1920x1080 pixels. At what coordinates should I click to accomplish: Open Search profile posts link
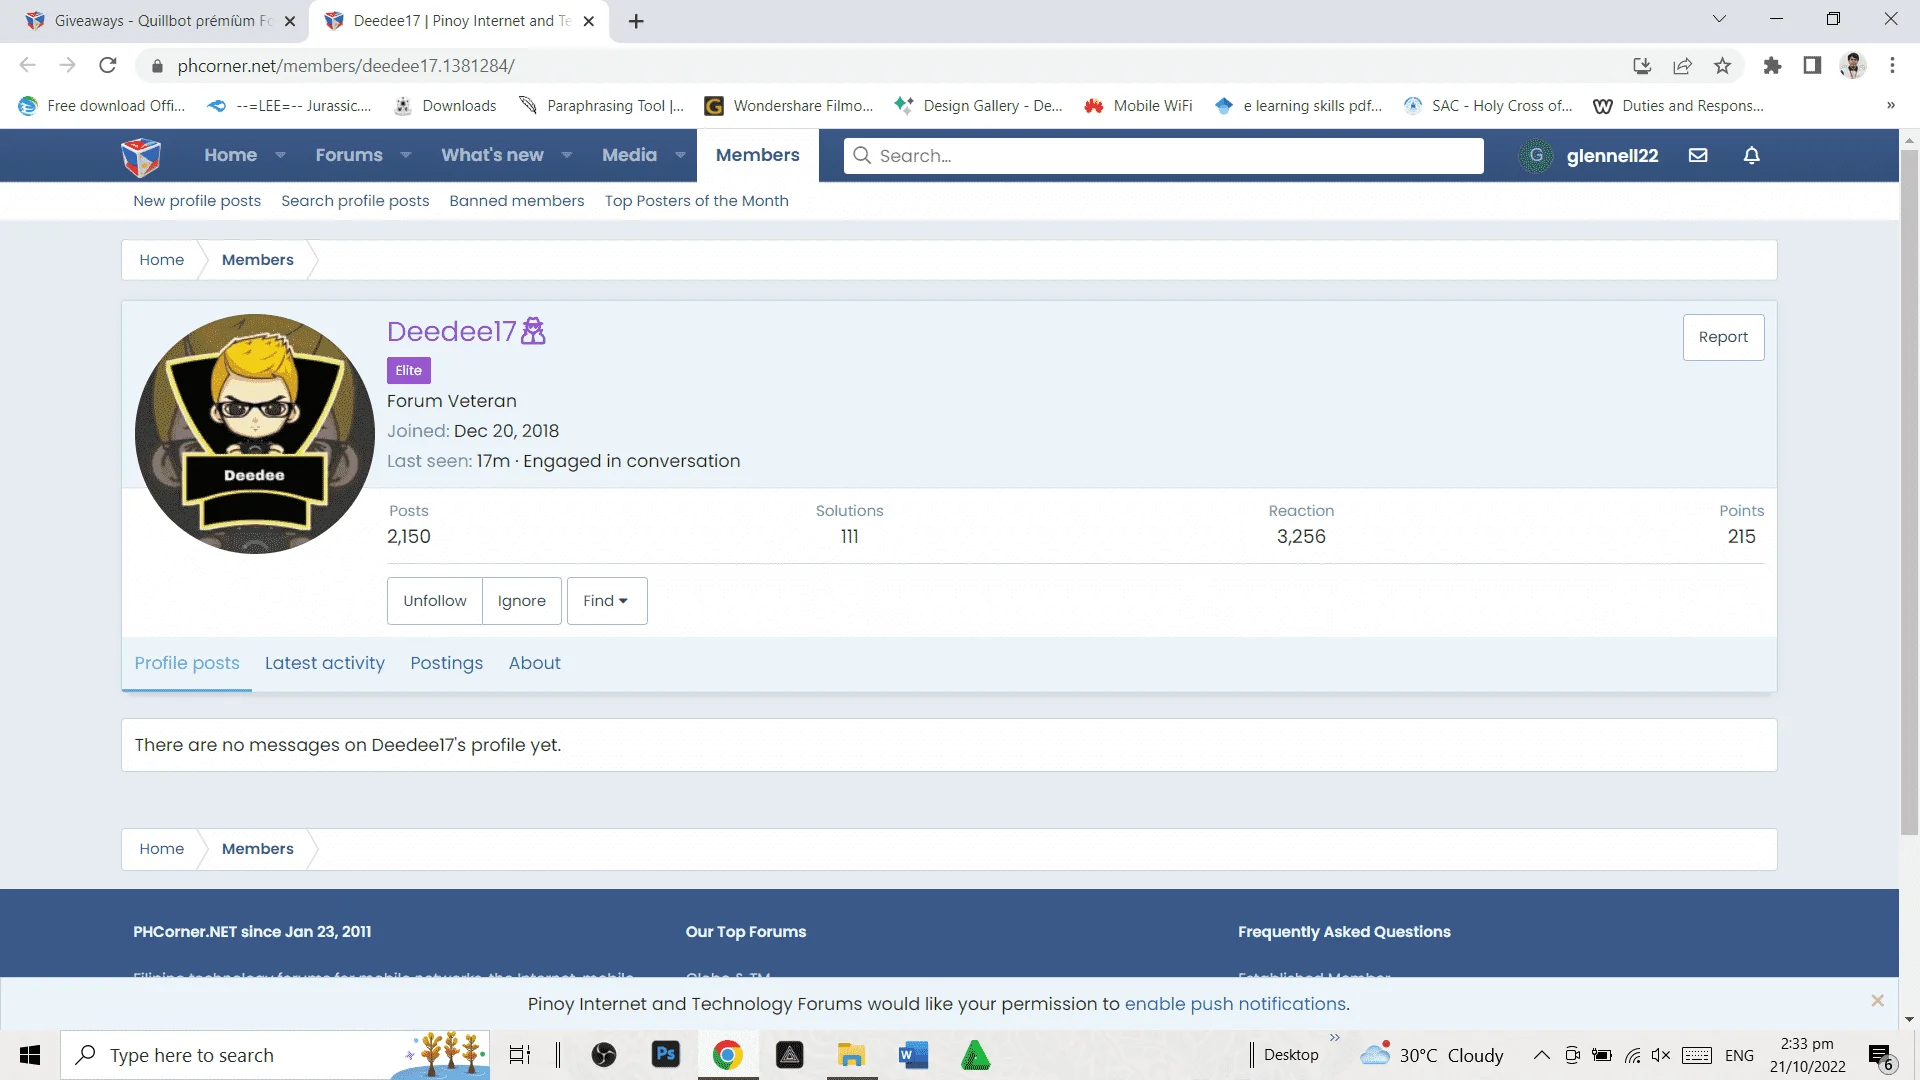point(355,201)
